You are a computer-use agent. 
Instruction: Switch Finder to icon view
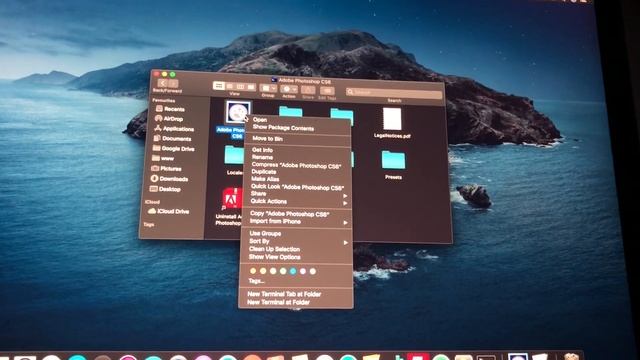tap(218, 86)
